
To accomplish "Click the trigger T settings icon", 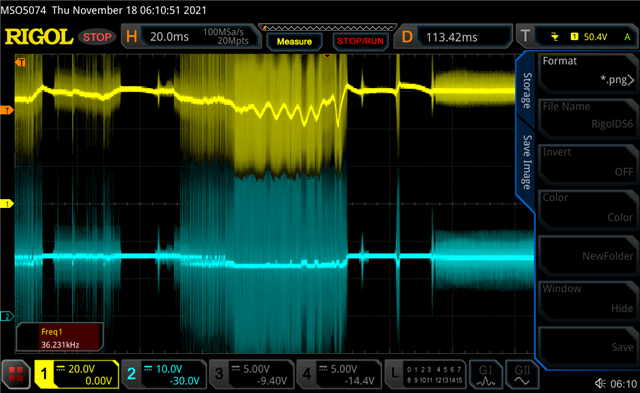I will click(x=525, y=36).
